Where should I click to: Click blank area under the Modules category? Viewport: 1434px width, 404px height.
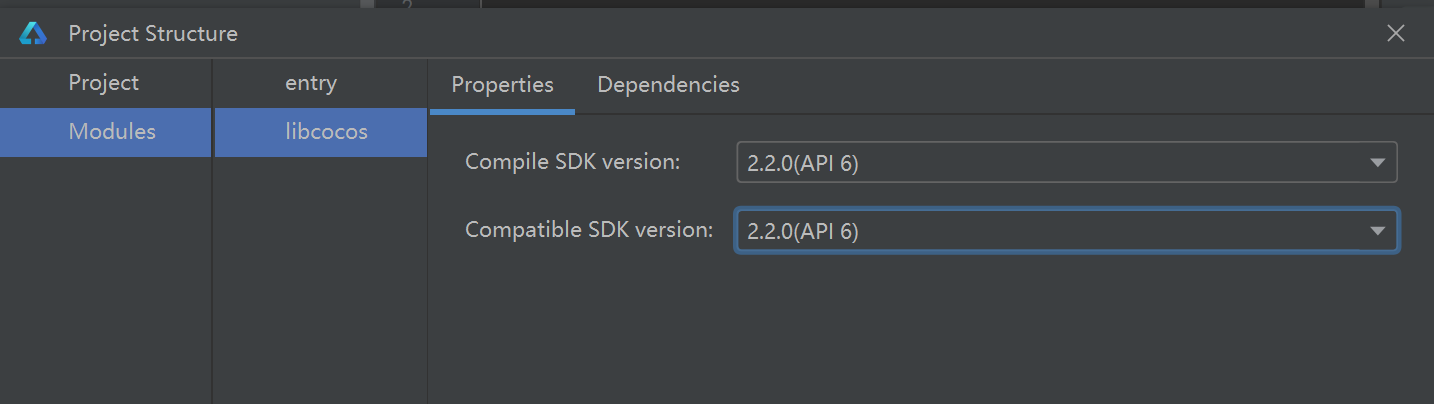tap(105, 280)
